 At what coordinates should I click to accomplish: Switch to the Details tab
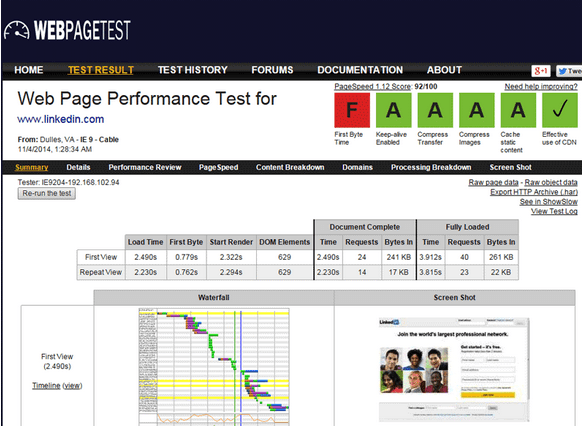coord(78,167)
